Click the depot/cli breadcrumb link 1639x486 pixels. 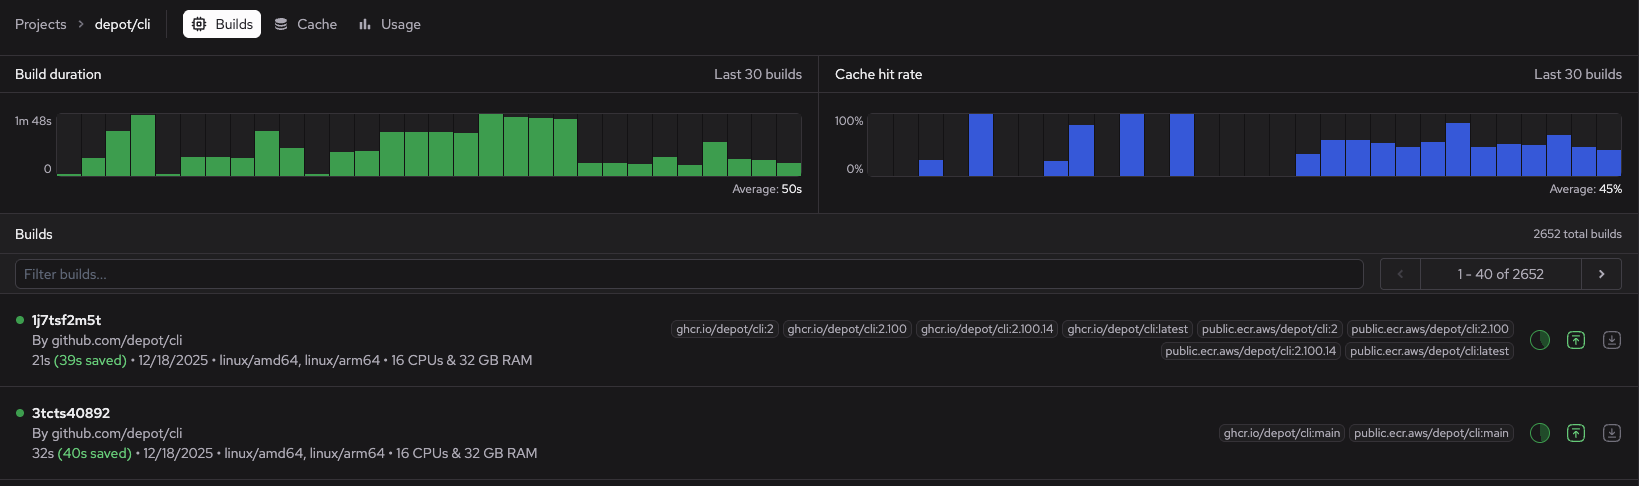point(122,24)
